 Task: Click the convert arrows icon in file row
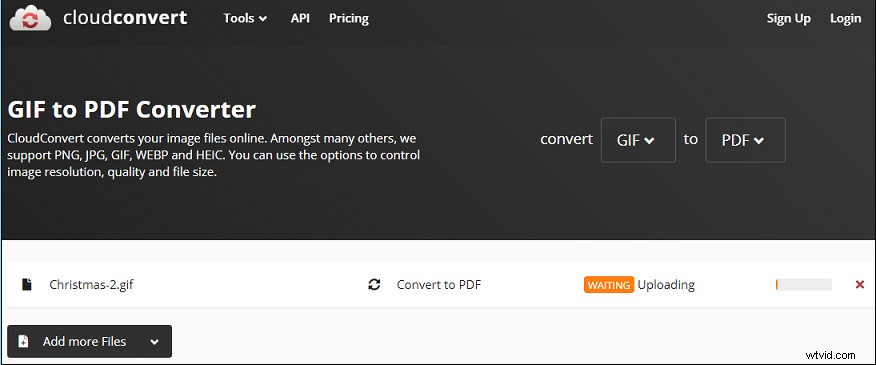pos(374,285)
